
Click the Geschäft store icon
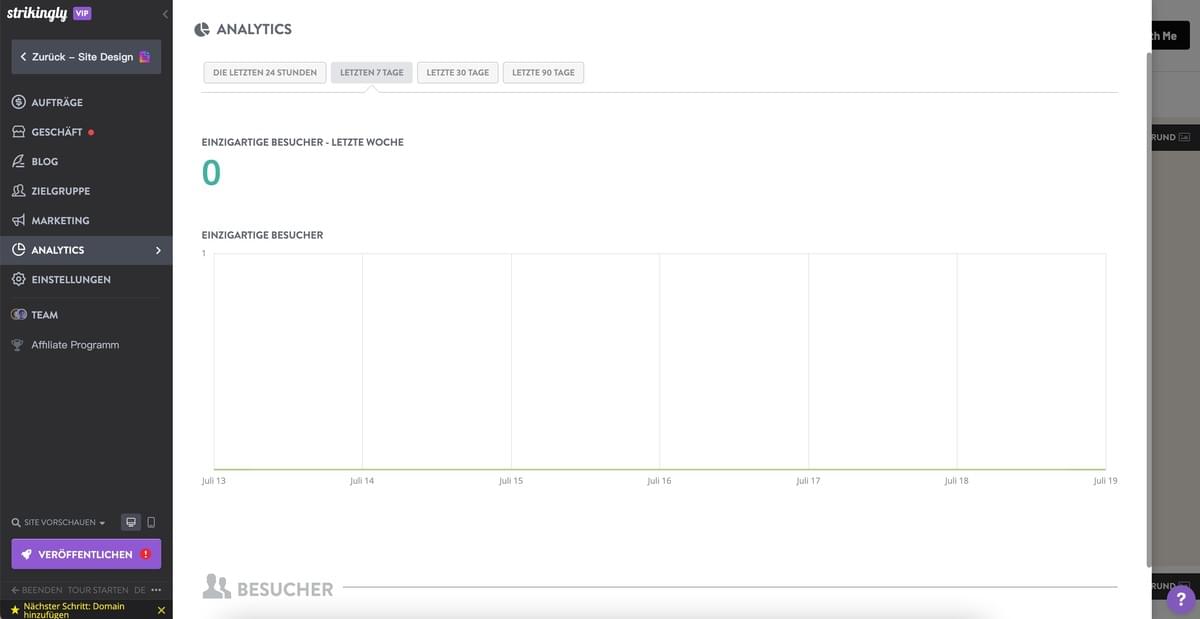point(18,132)
